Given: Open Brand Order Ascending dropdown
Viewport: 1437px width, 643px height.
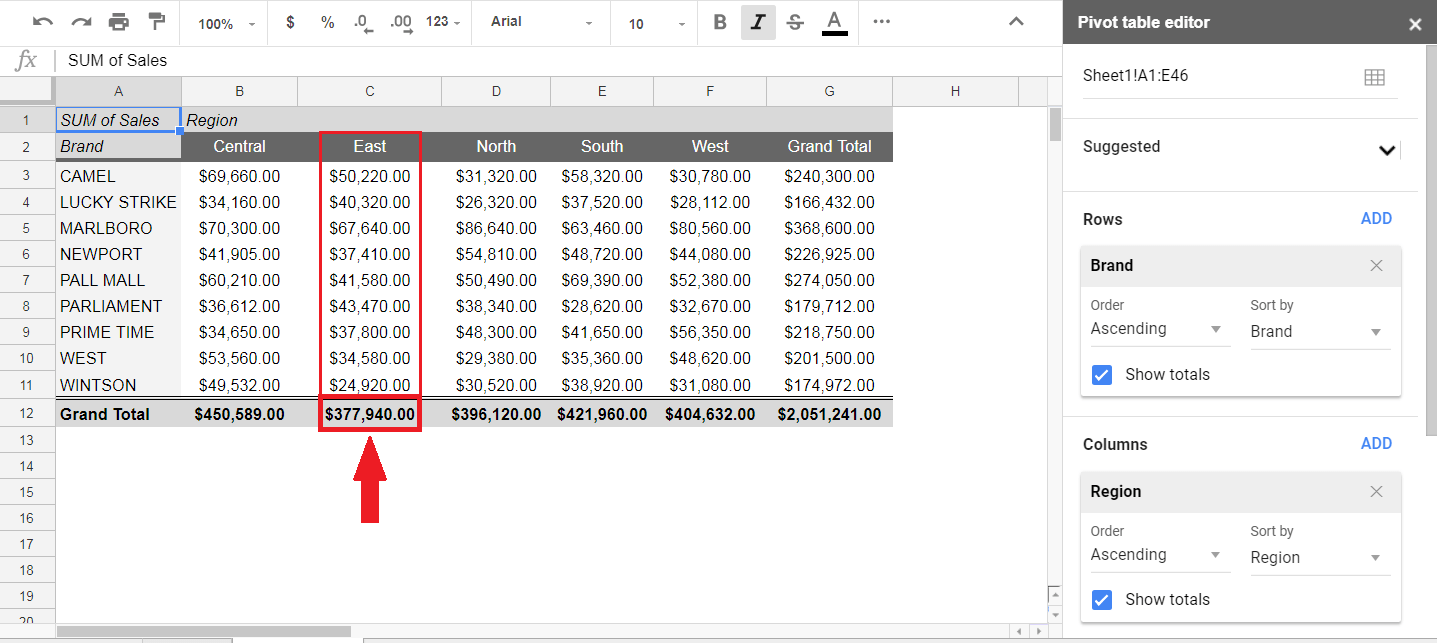Looking at the screenshot, I should [1155, 329].
